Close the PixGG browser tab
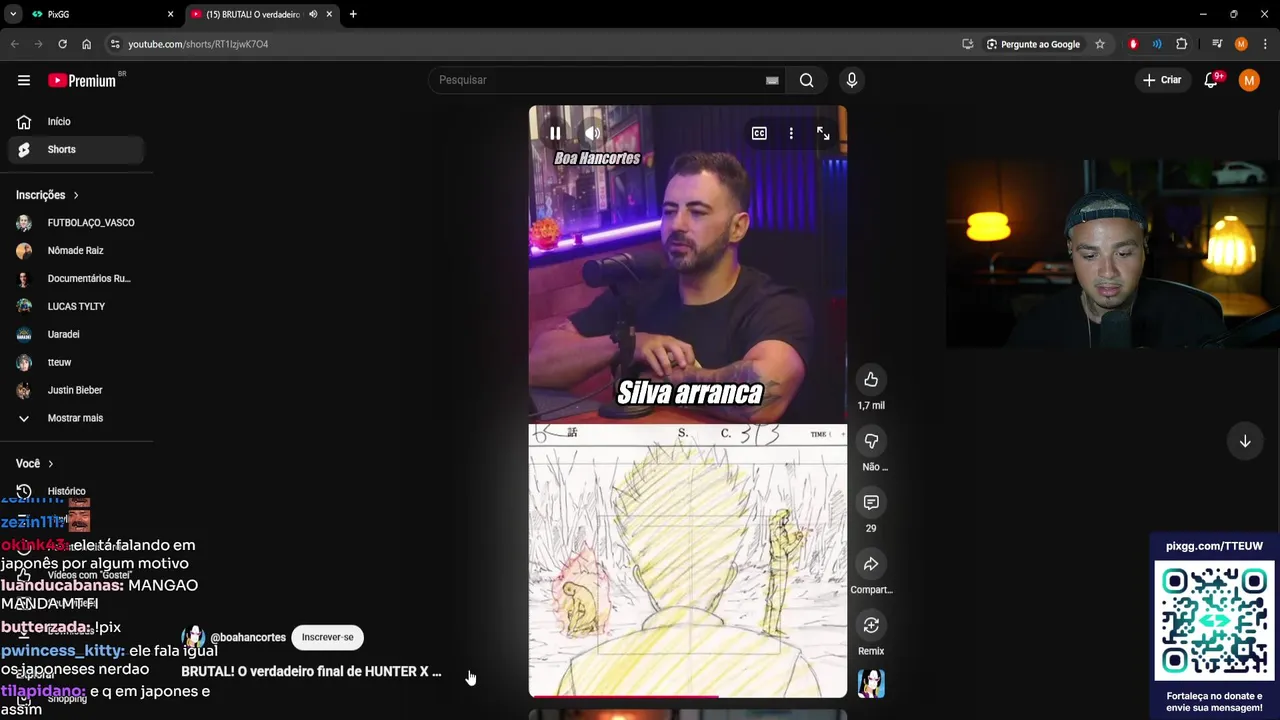The width and height of the screenshot is (1280, 720). [x=170, y=14]
